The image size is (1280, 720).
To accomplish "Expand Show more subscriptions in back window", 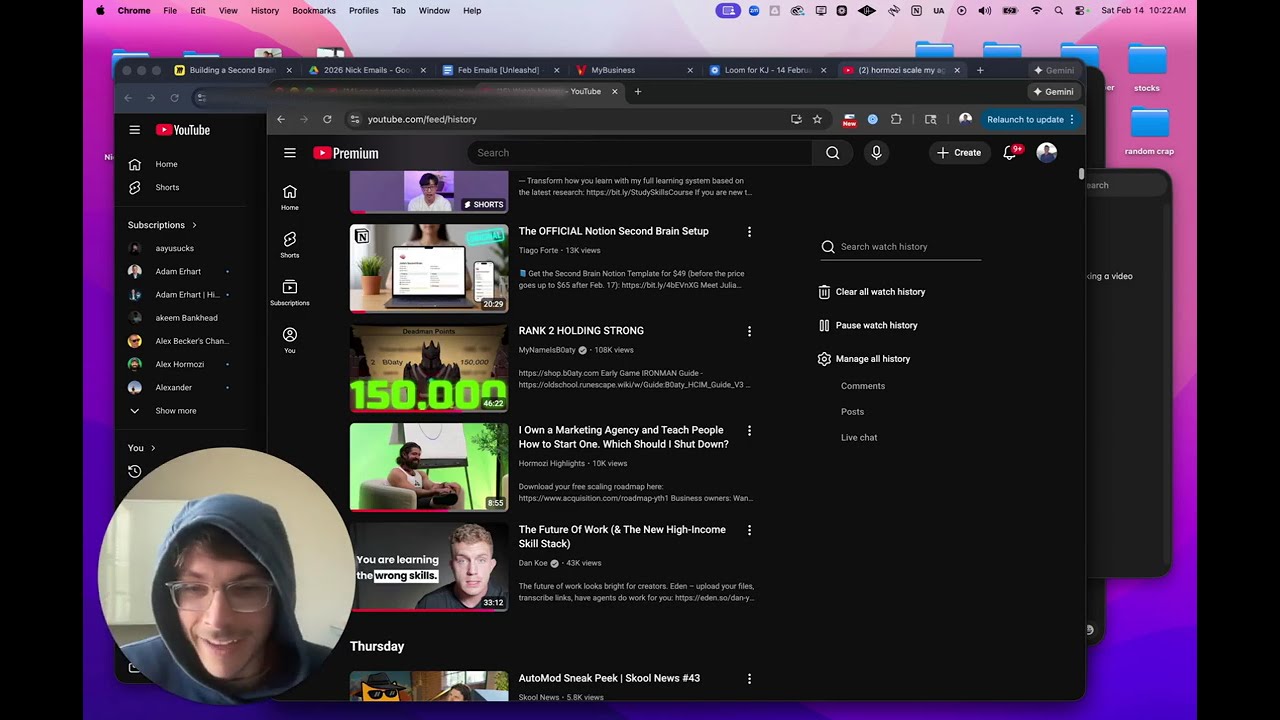I will tap(175, 411).
